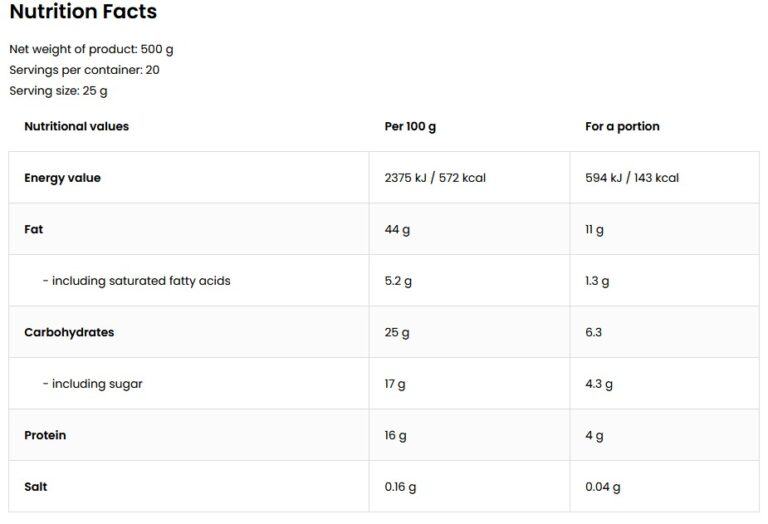The image size is (768, 524).
Task: Click the 0.04 g salt portion value
Action: pyautogui.click(x=603, y=487)
